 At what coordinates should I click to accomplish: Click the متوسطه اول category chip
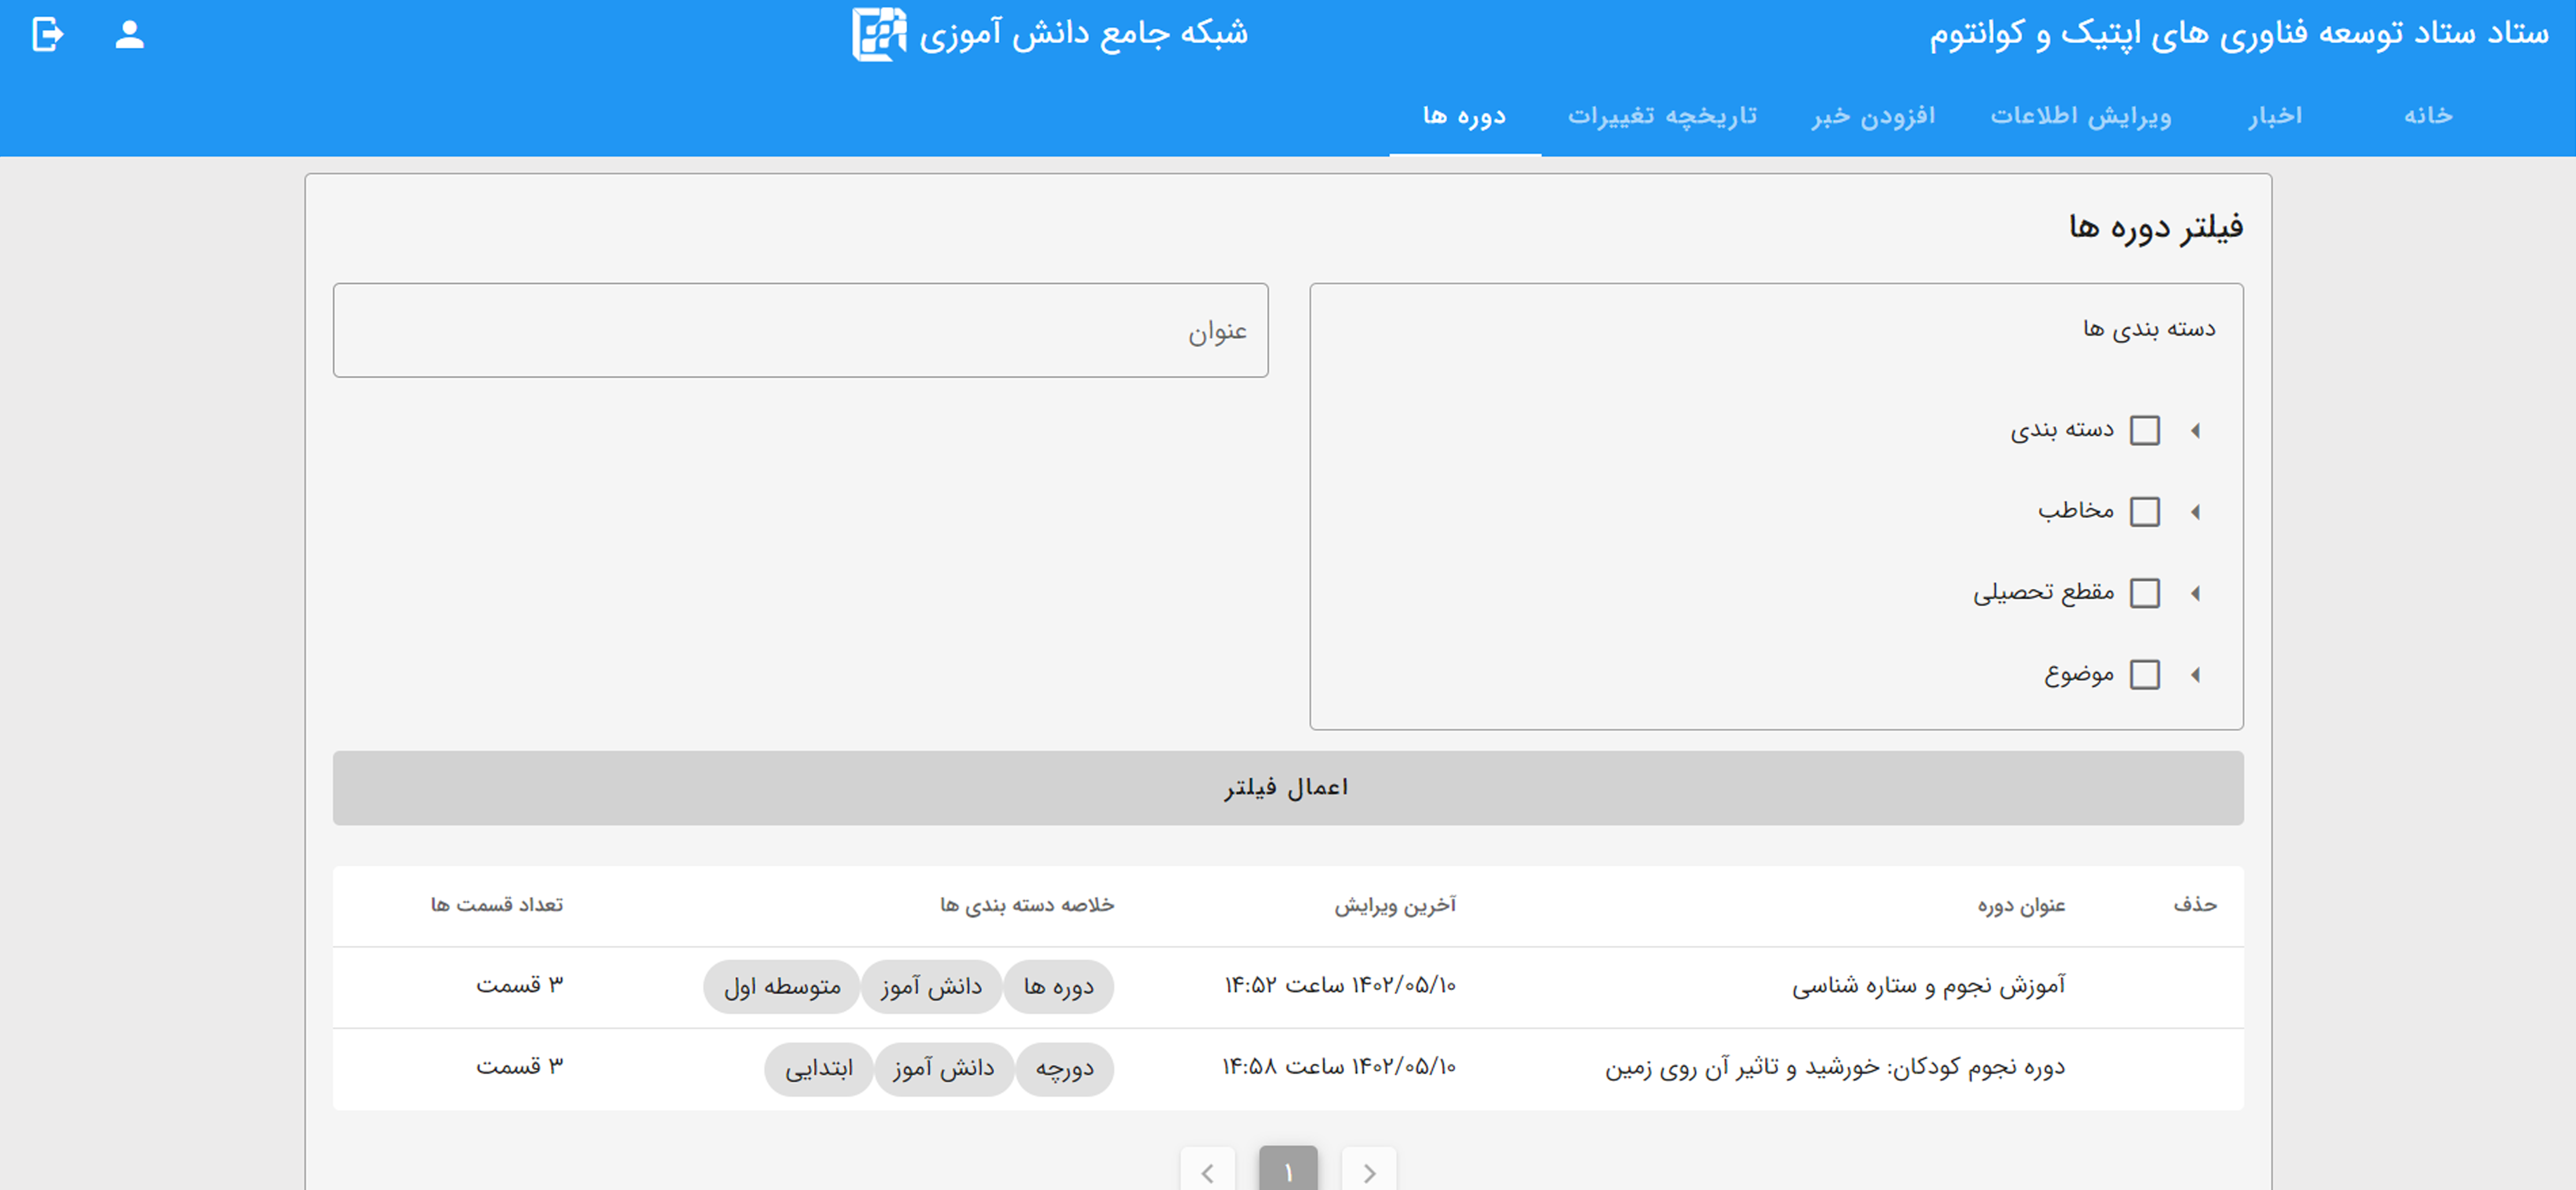coord(781,987)
